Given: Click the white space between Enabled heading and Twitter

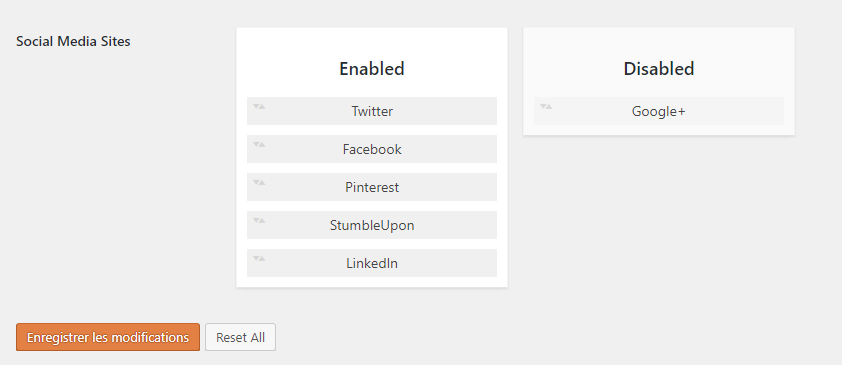Looking at the screenshot, I should tap(372, 88).
